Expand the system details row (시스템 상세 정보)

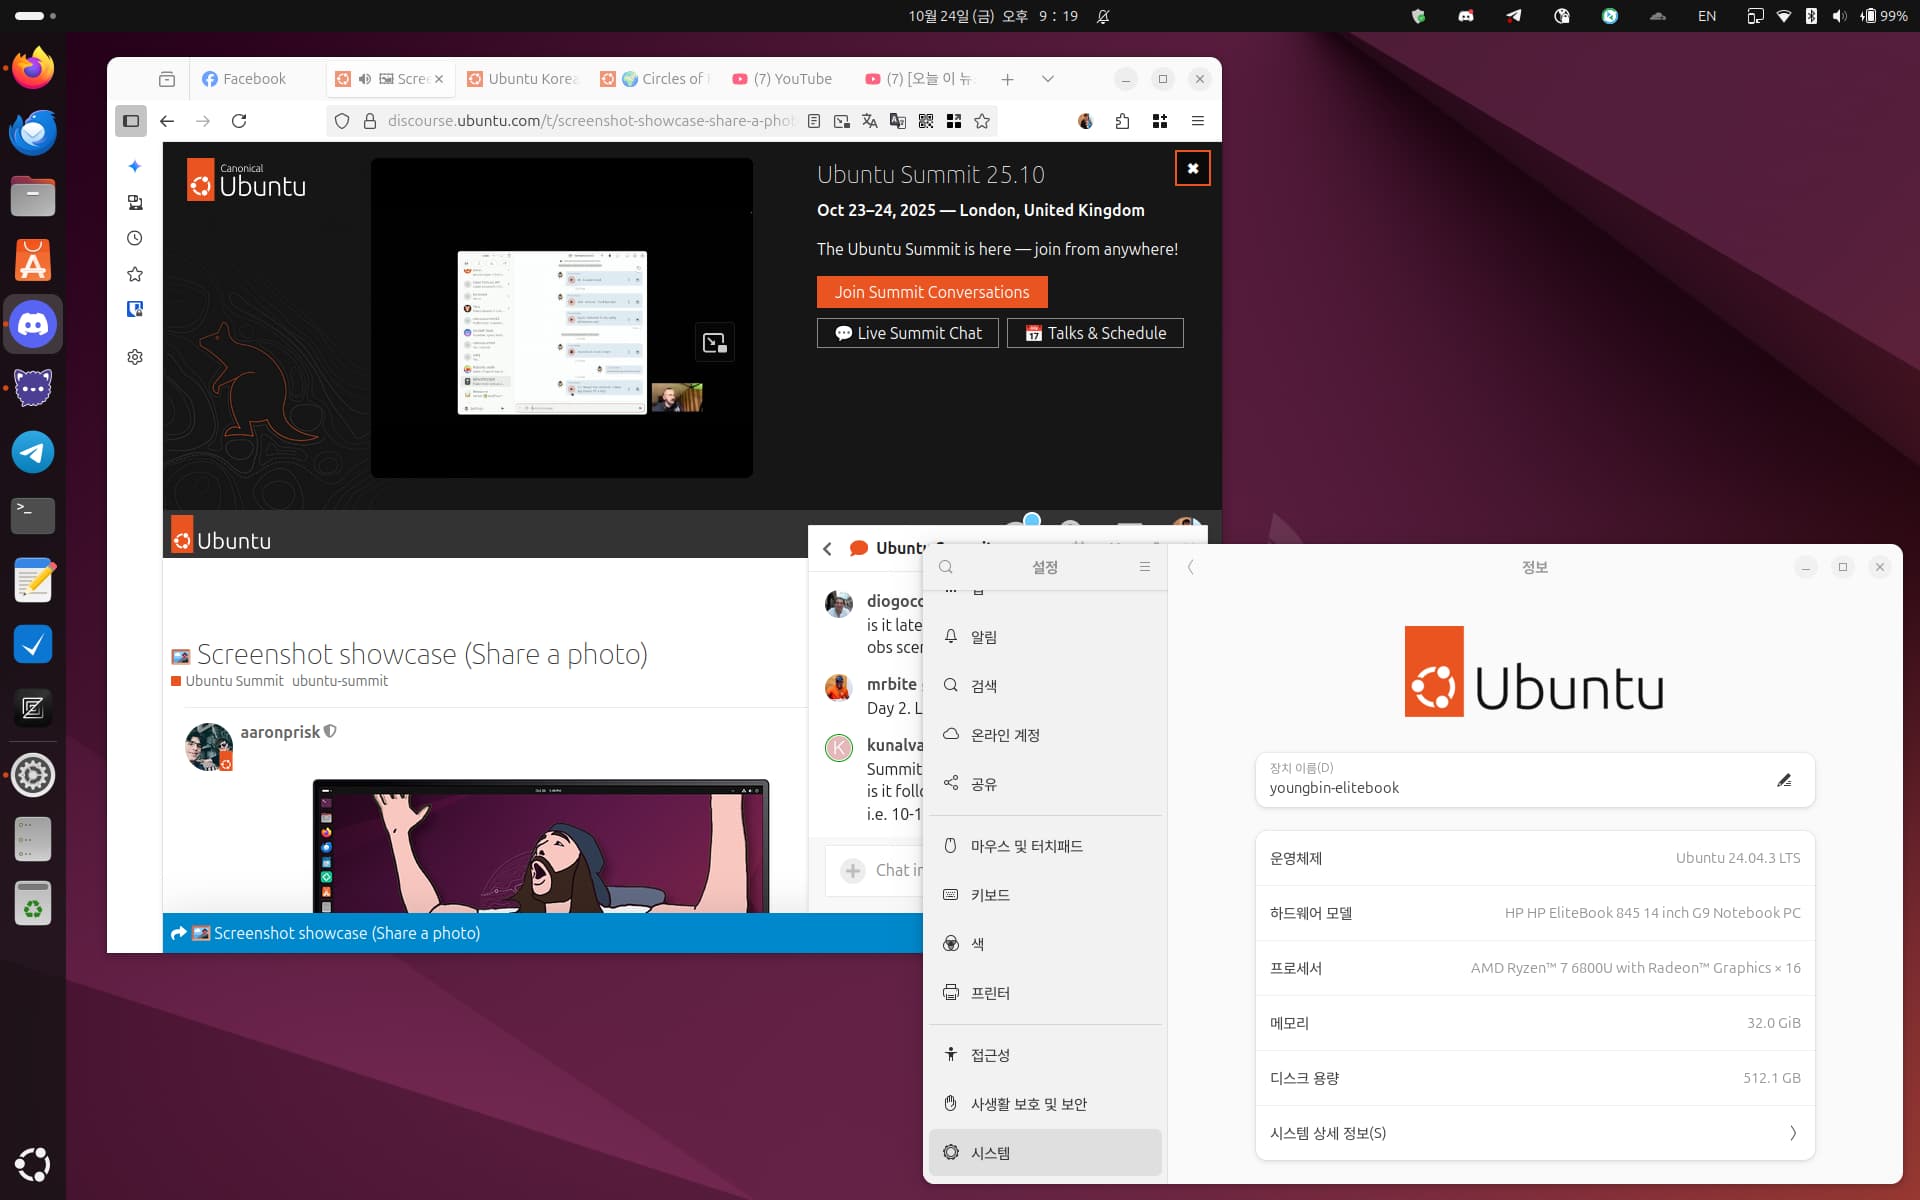click(x=1534, y=1133)
